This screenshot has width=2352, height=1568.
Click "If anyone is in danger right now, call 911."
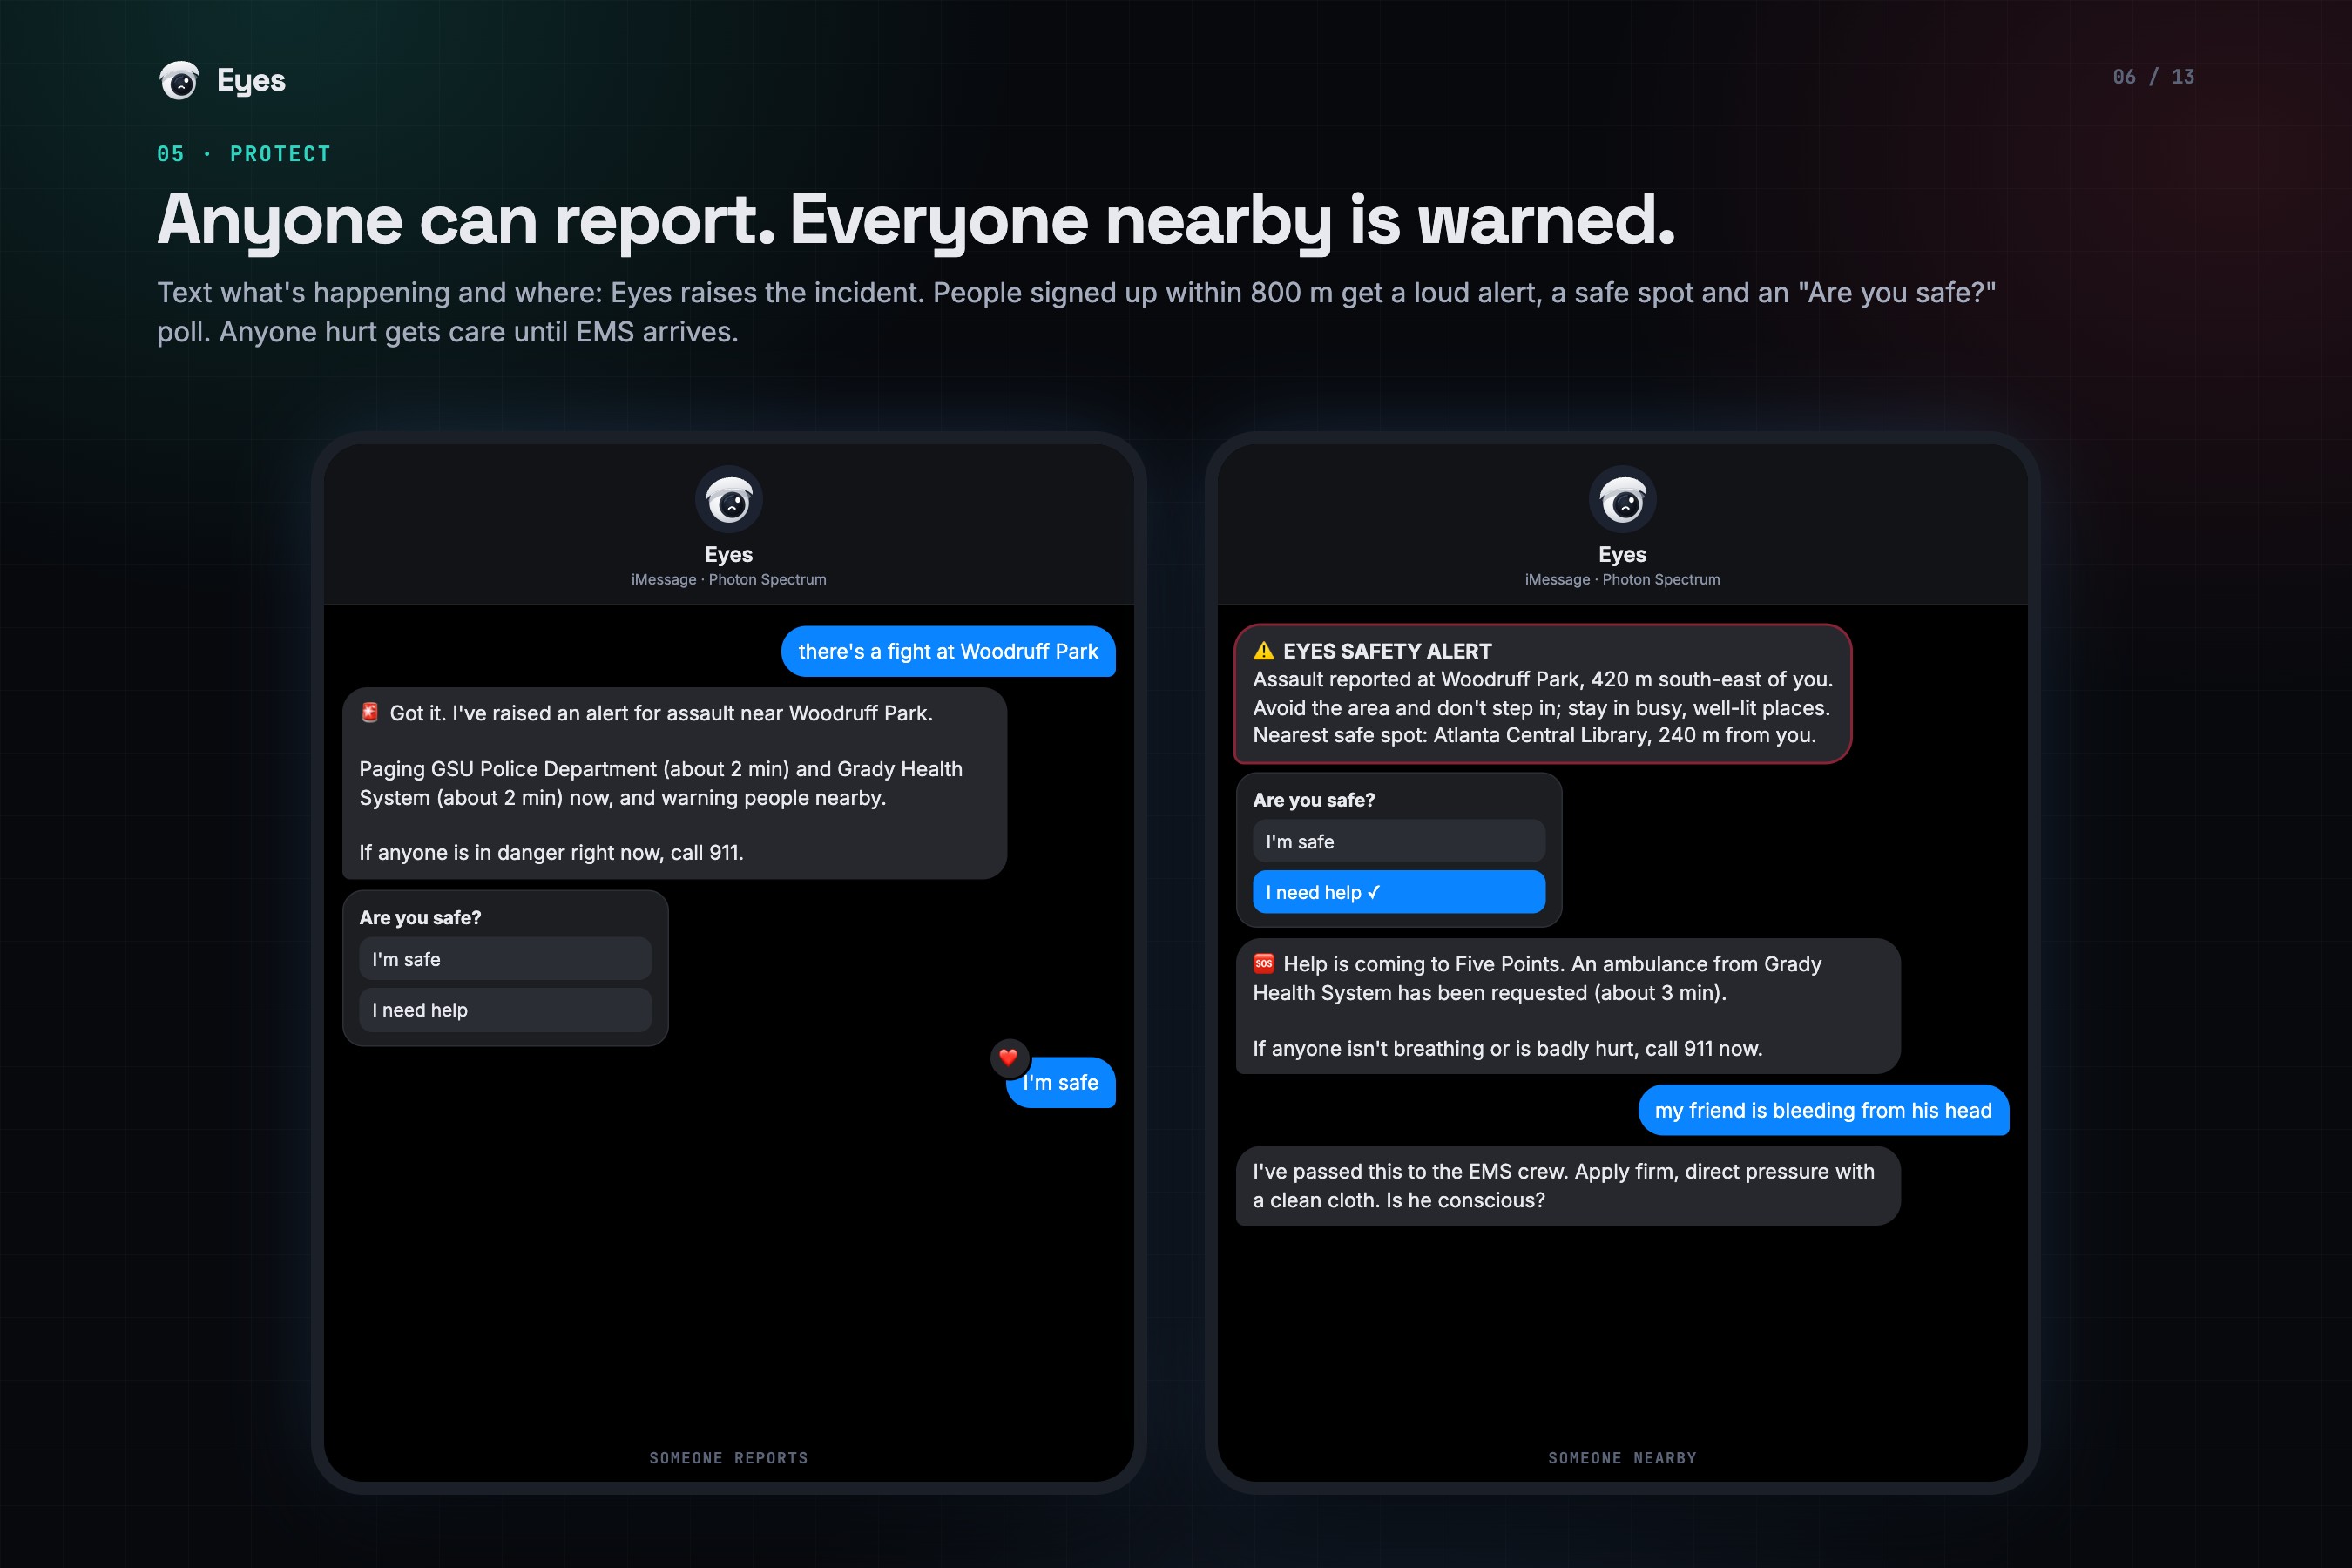(551, 852)
